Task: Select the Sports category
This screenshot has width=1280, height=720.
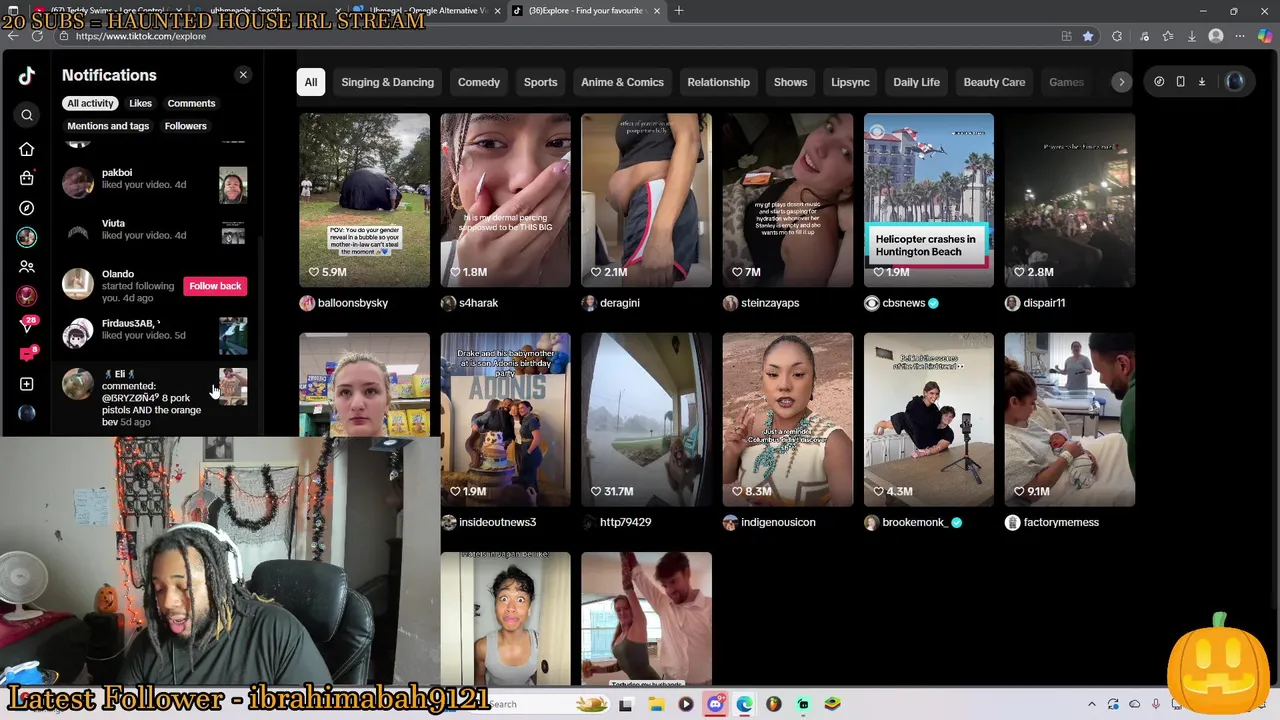Action: pos(541,82)
